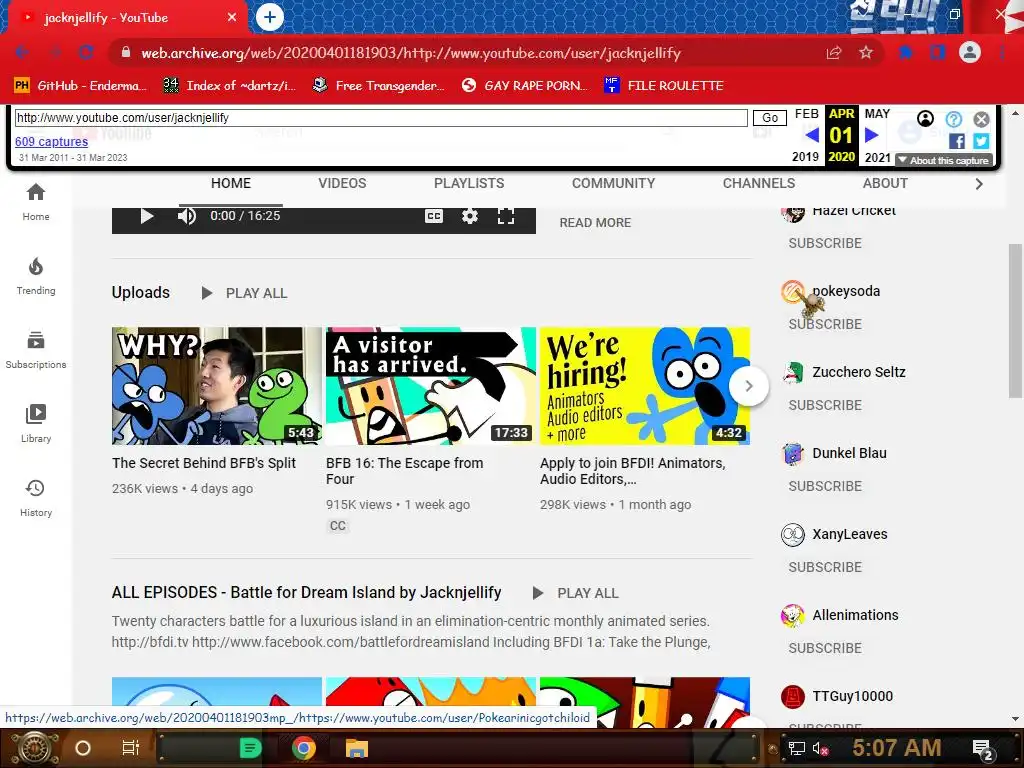Viewport: 1024px width, 768px height.
Task: Switch to the ABOUT channel tab
Action: pos(885,184)
